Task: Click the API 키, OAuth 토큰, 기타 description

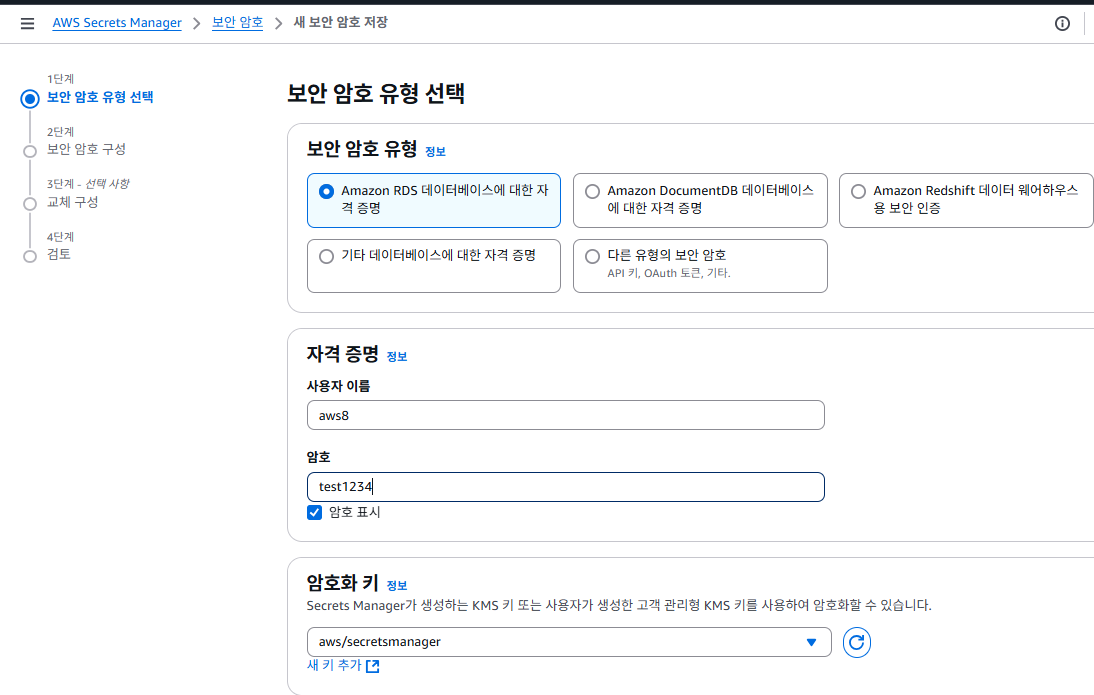Action: [668, 274]
